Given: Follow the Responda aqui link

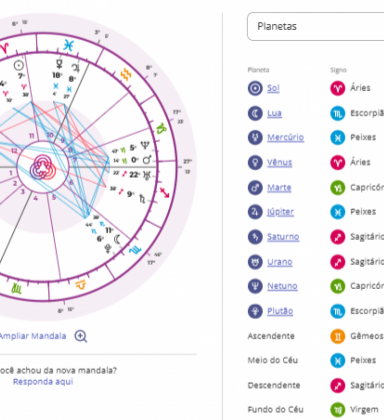Looking at the screenshot, I should [x=43, y=382].
